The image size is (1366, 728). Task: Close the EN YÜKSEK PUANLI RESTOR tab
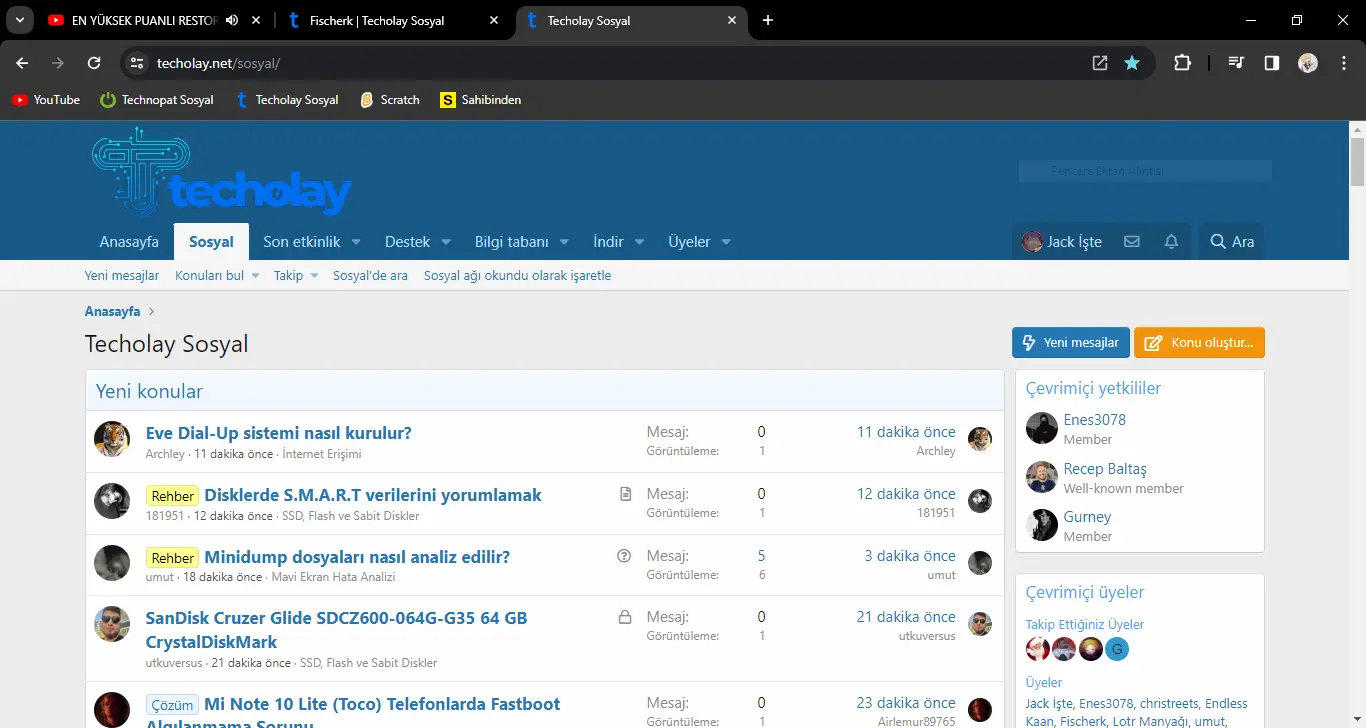coord(257,20)
